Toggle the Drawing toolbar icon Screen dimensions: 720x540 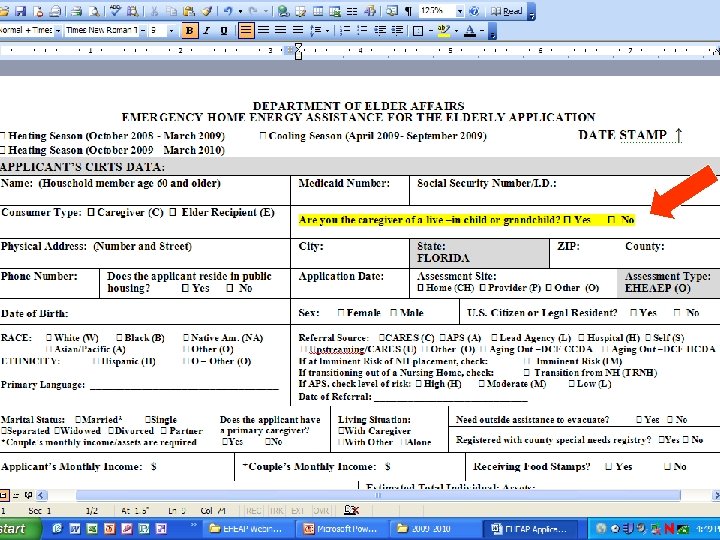370,11
